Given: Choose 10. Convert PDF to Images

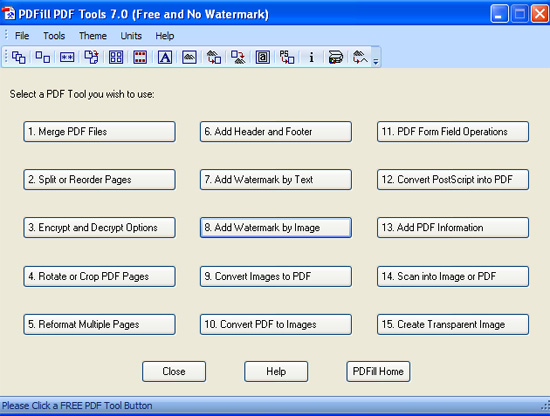Looking at the screenshot, I should [276, 324].
